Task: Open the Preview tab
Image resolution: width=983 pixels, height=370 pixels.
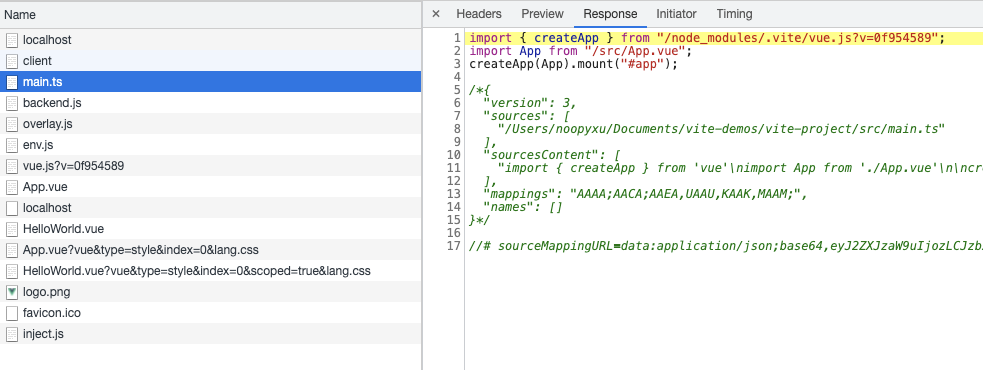Action: [542, 14]
